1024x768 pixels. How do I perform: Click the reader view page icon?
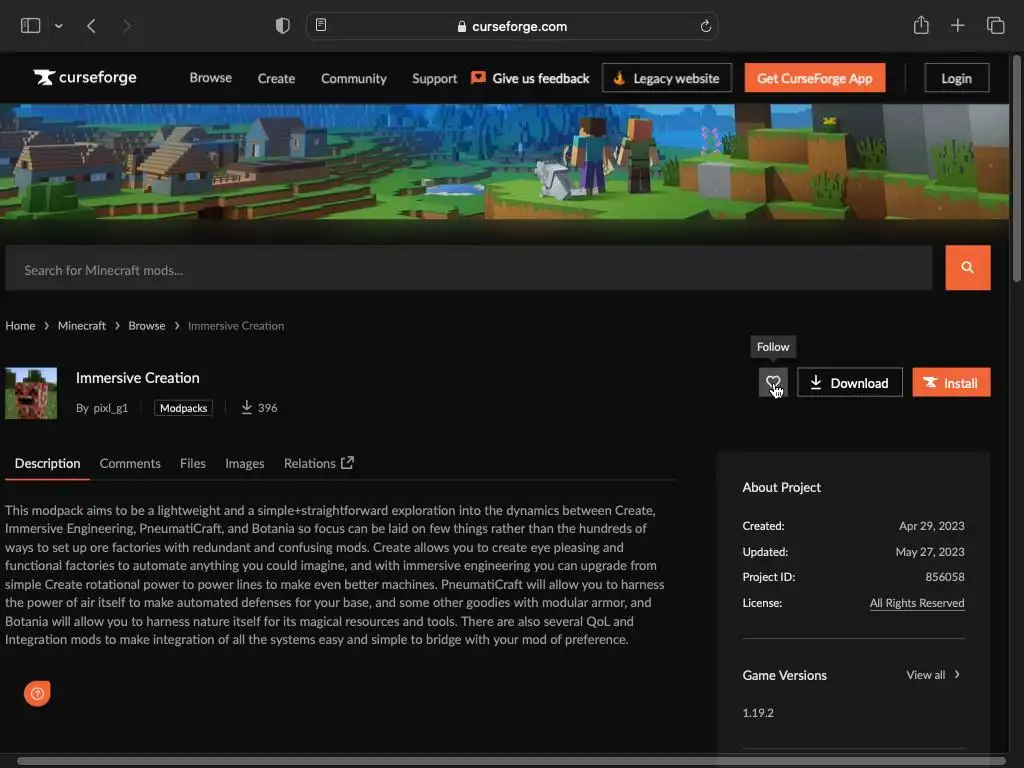(x=321, y=25)
